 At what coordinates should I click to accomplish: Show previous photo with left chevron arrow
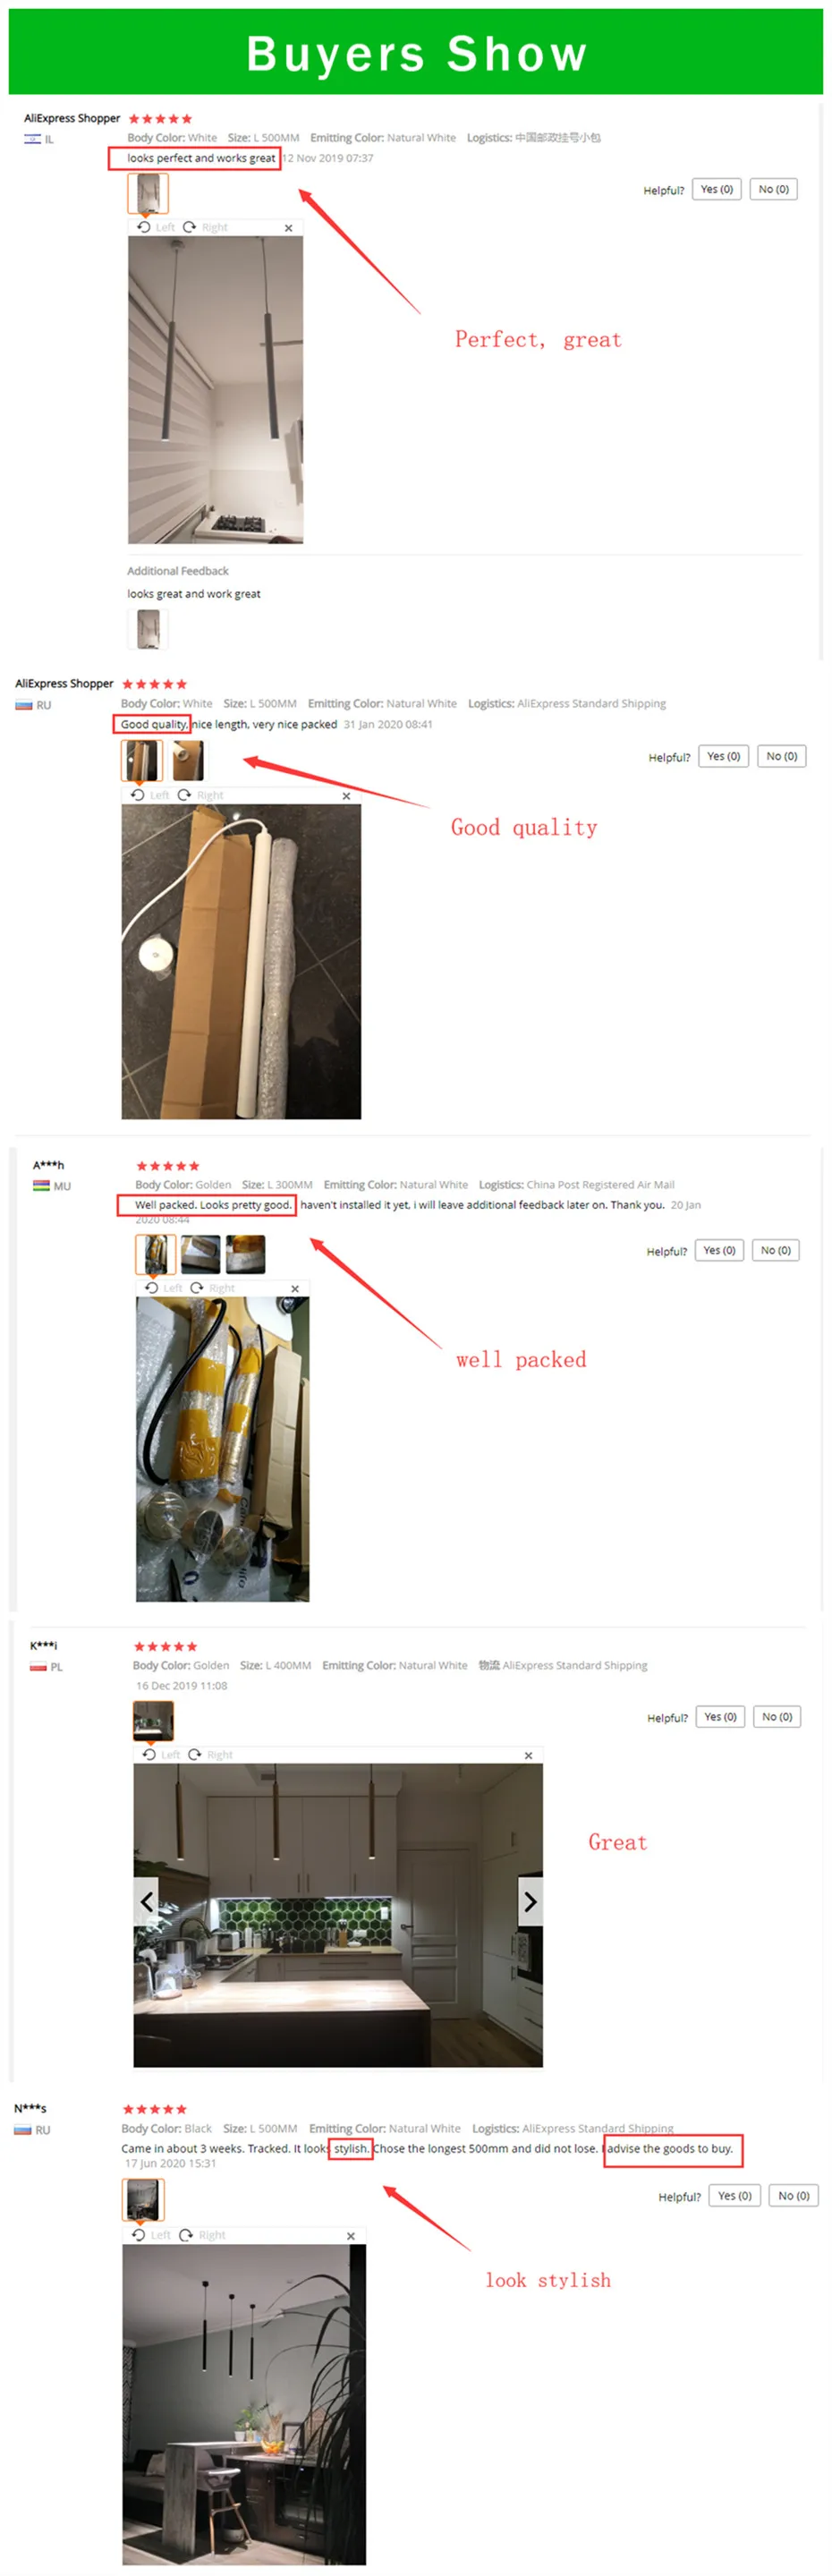pos(146,1901)
